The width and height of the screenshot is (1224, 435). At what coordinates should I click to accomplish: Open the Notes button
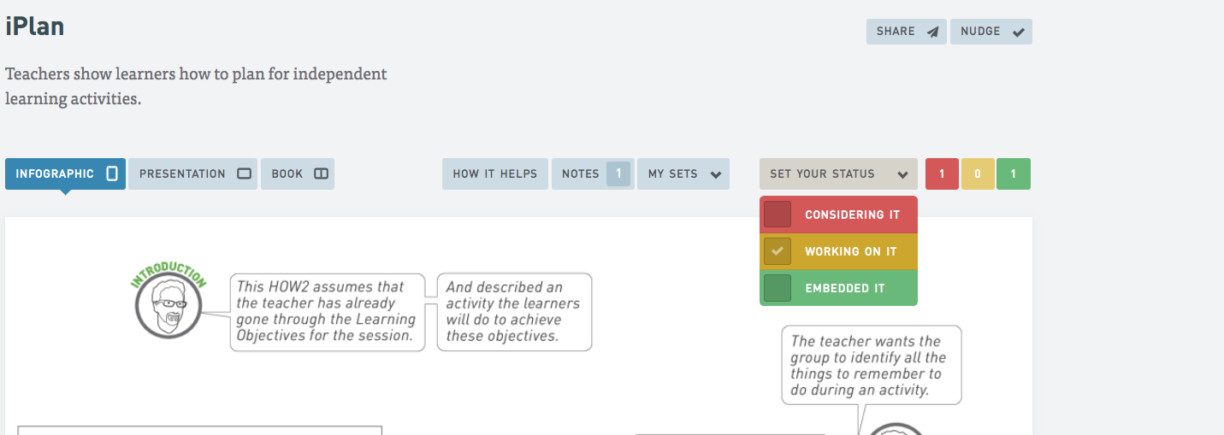pos(592,174)
